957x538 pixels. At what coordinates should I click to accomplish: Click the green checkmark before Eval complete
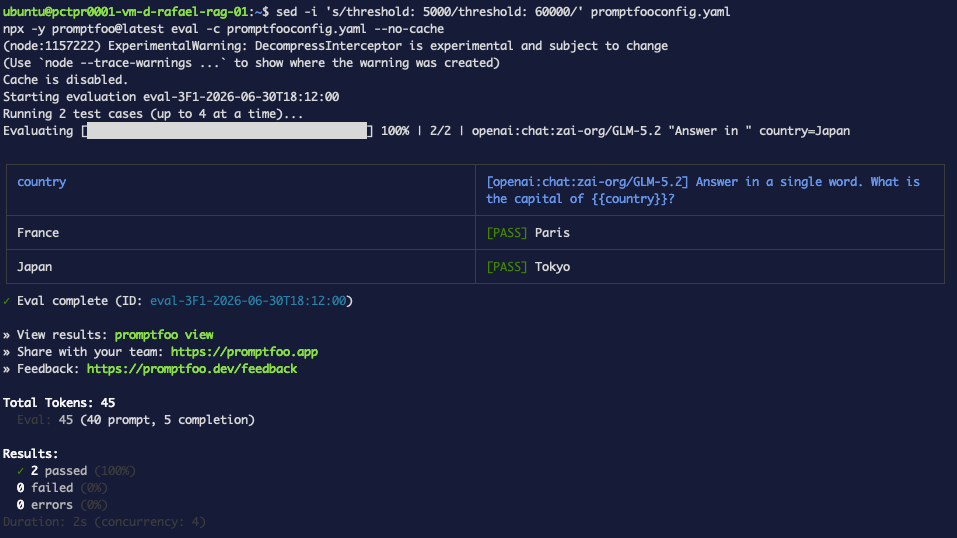point(6,300)
